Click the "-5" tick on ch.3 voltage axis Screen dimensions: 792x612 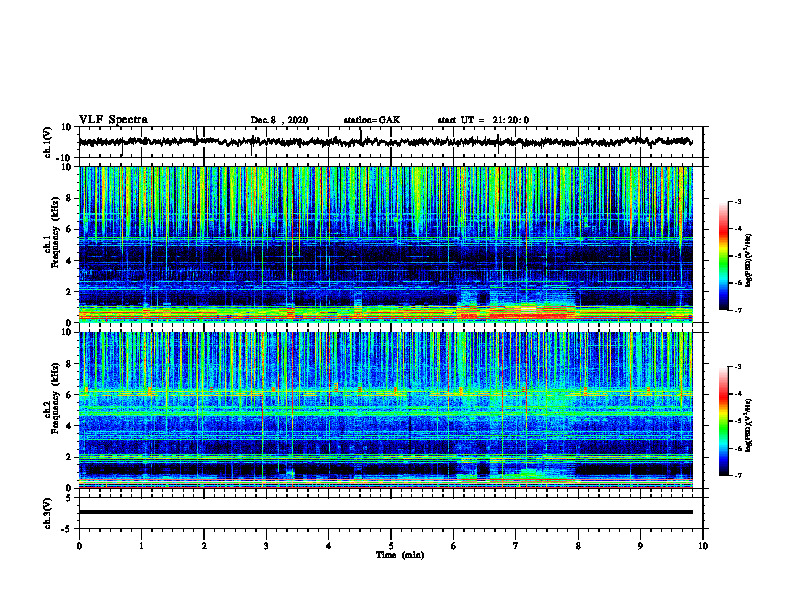coord(67,529)
